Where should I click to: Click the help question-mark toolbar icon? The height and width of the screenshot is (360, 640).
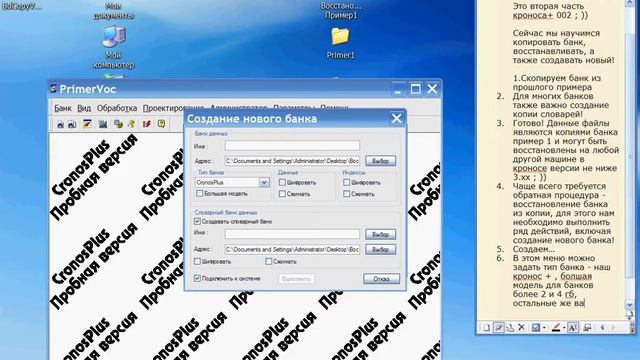(162, 124)
